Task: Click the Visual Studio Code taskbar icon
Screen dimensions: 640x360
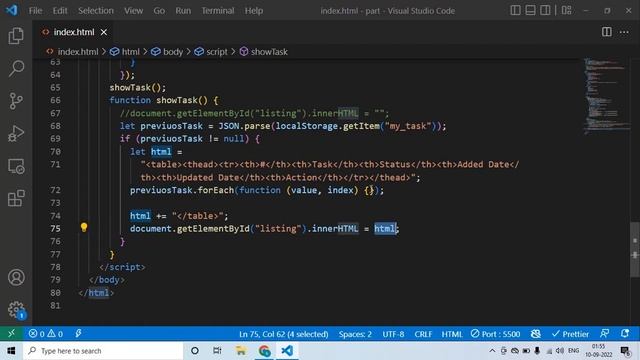Action: [x=287, y=351]
